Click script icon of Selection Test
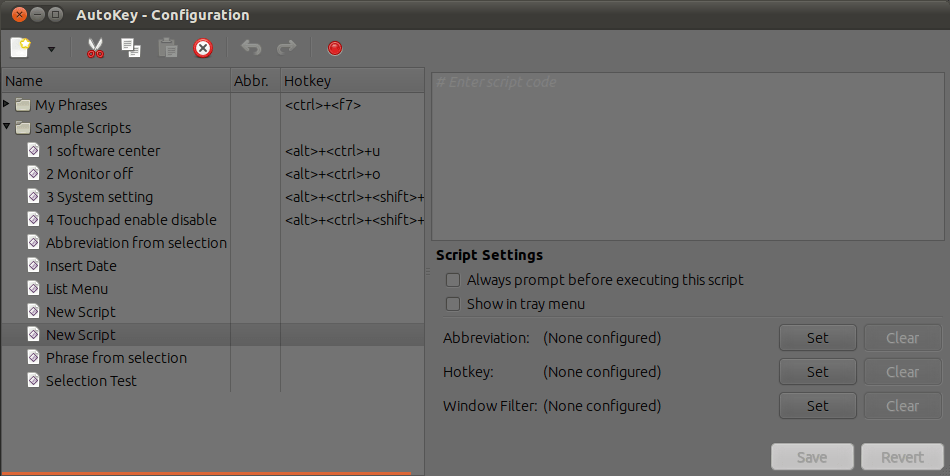950x476 pixels. coord(34,380)
